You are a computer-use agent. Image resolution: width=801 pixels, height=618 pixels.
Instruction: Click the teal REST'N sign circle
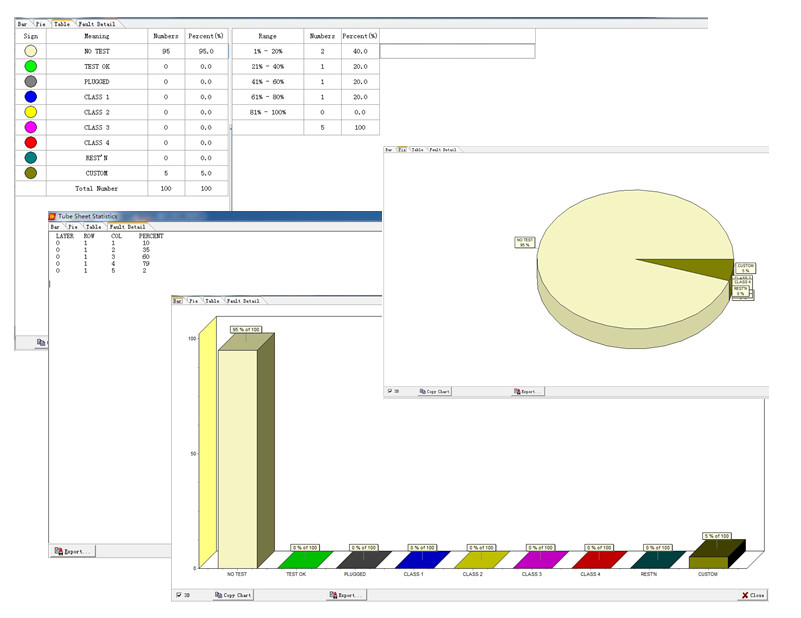31,158
